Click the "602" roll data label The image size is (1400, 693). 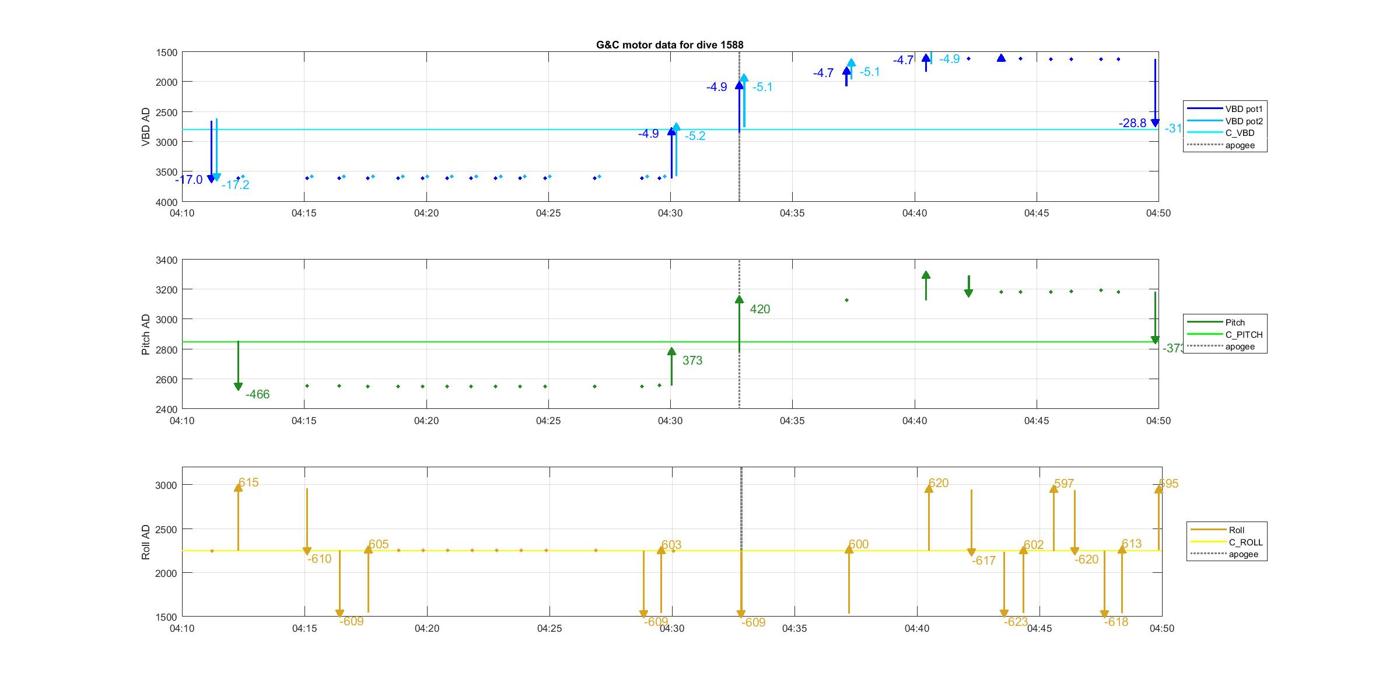click(x=1034, y=545)
